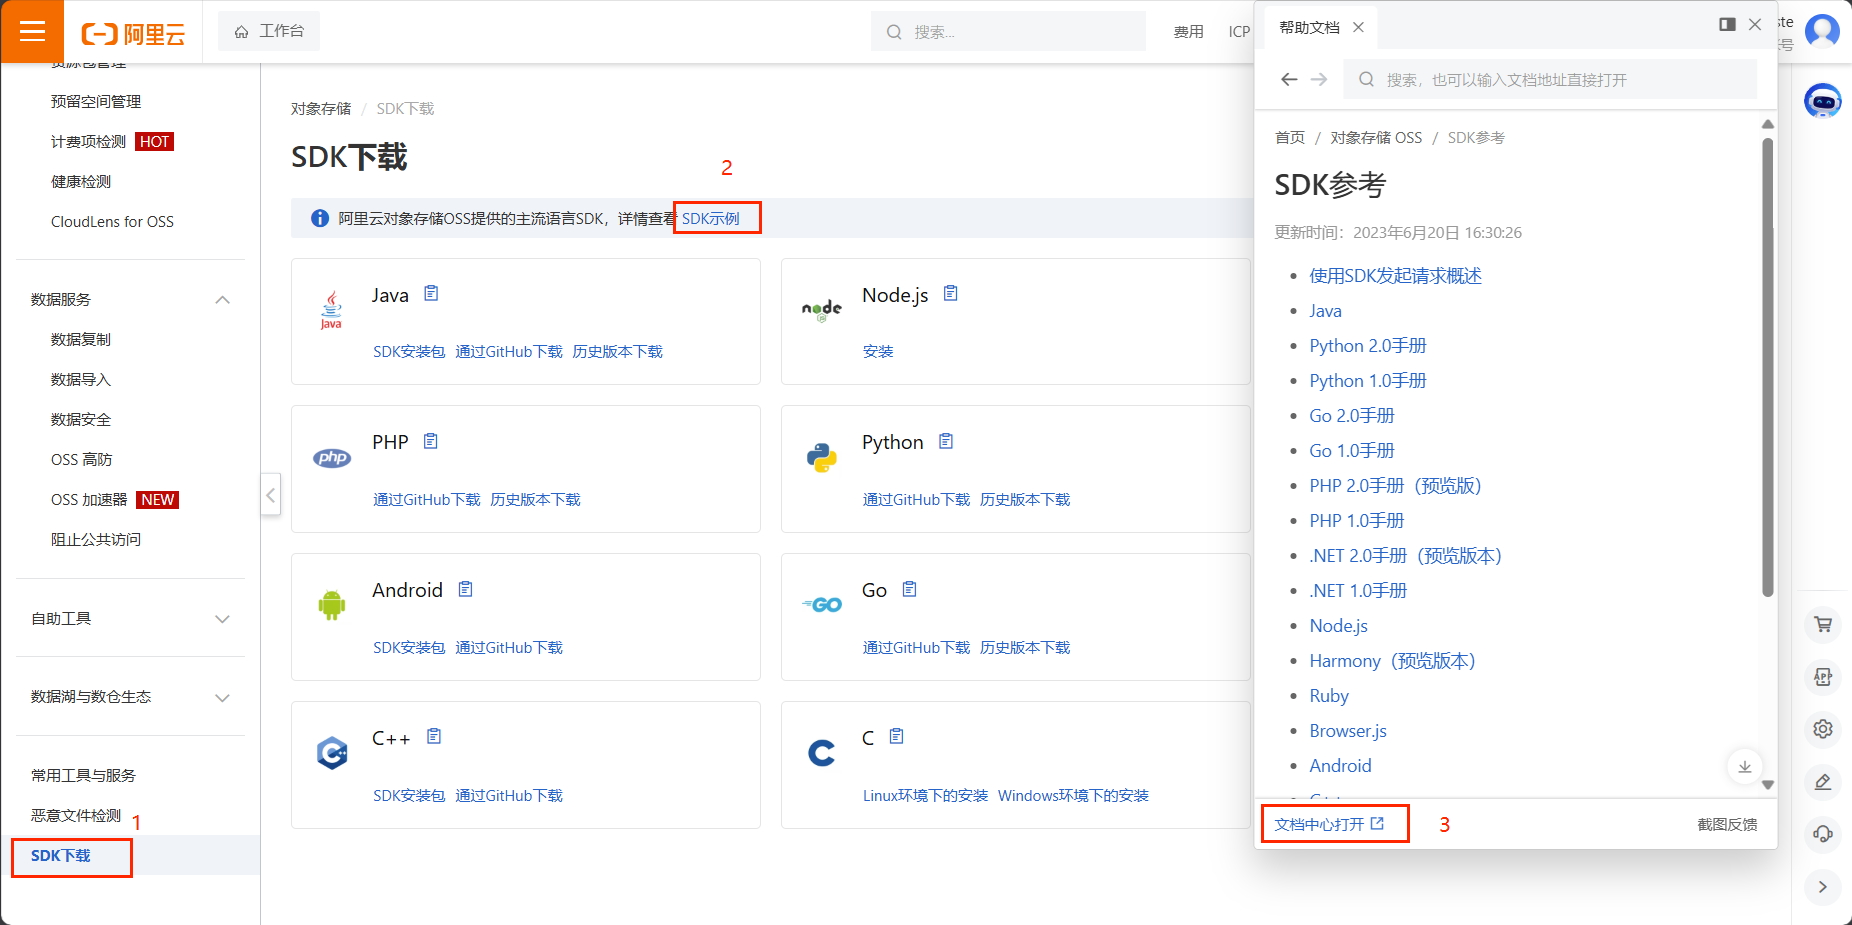Click help panel scroll down arrow
The height and width of the screenshot is (925, 1852).
1768,785
